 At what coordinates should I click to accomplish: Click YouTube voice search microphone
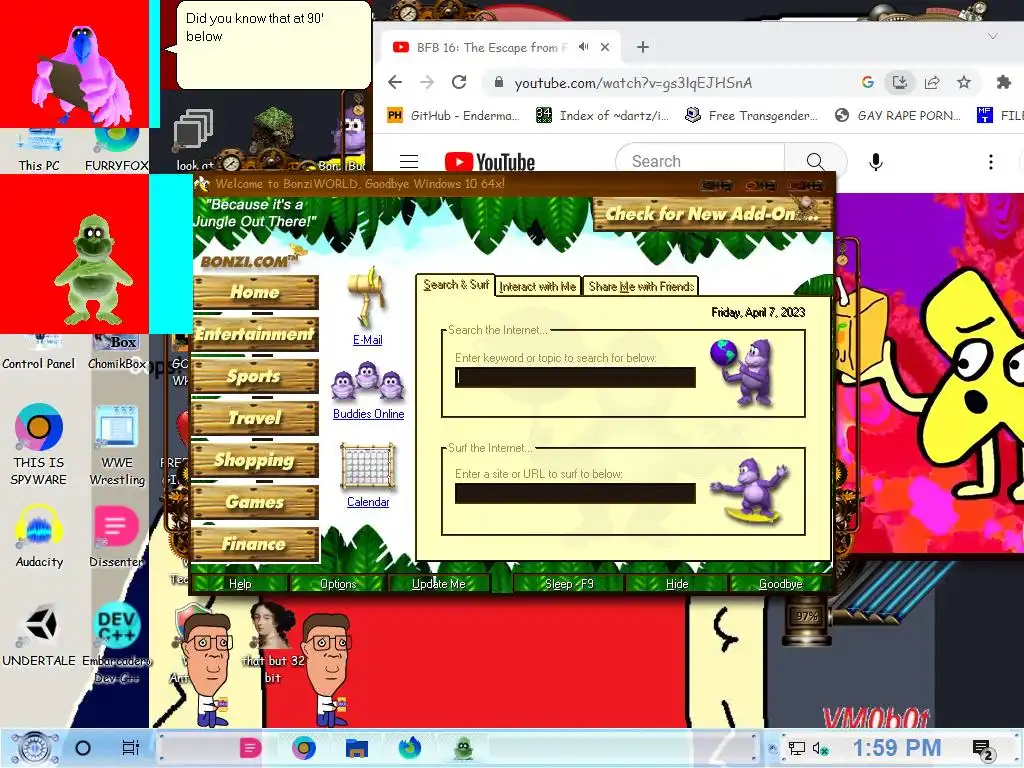(876, 161)
